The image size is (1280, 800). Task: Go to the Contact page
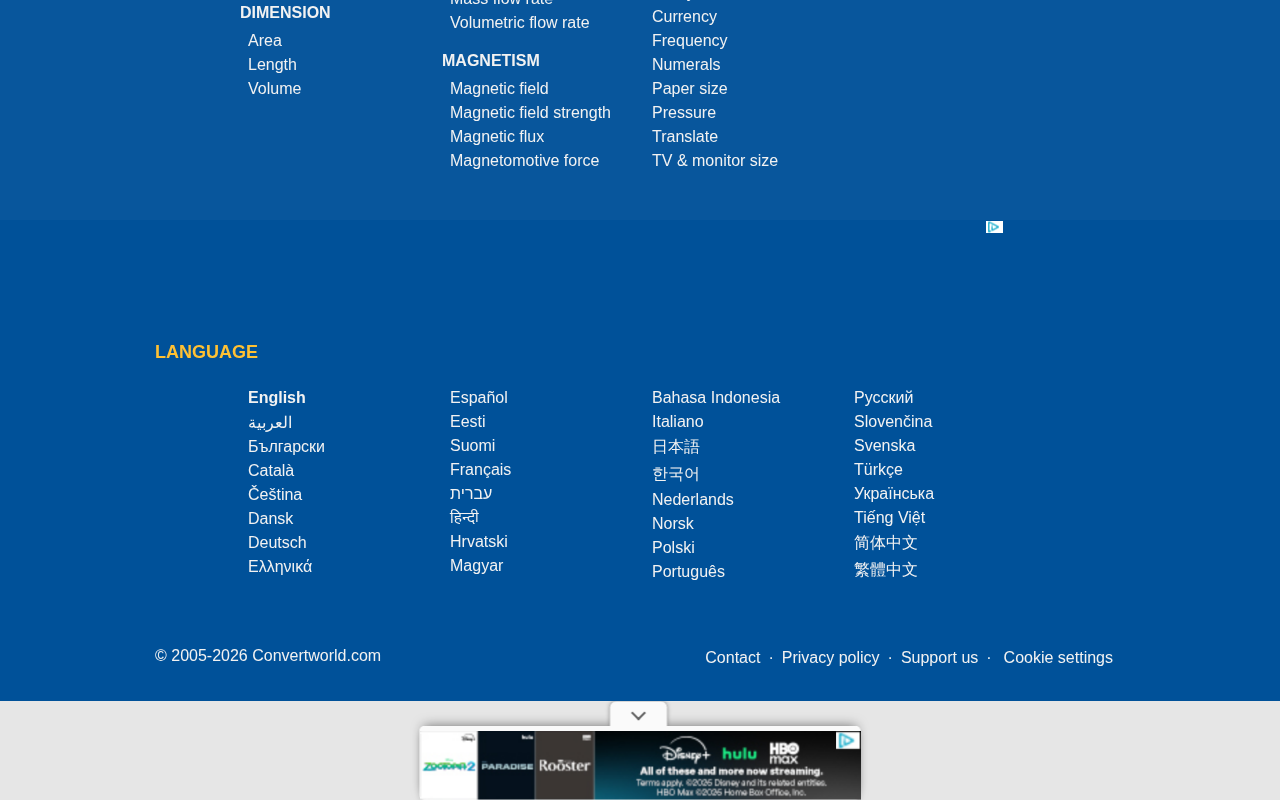coord(733,658)
